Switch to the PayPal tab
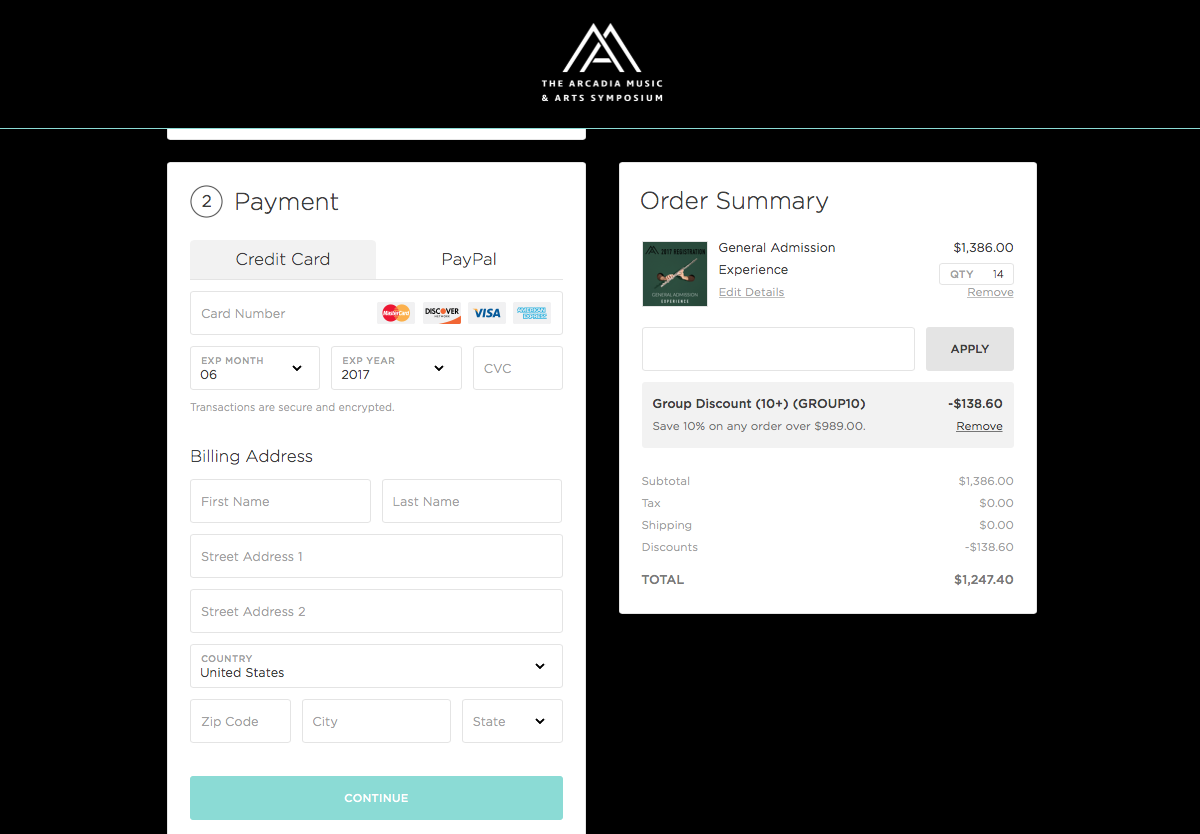The height and width of the screenshot is (834, 1200). (469, 259)
